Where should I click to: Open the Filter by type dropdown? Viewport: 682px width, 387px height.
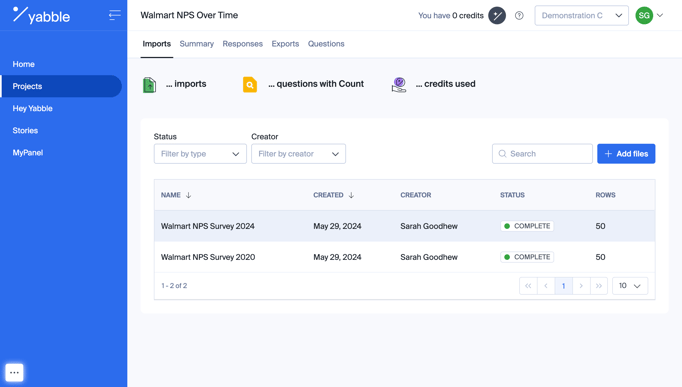200,154
